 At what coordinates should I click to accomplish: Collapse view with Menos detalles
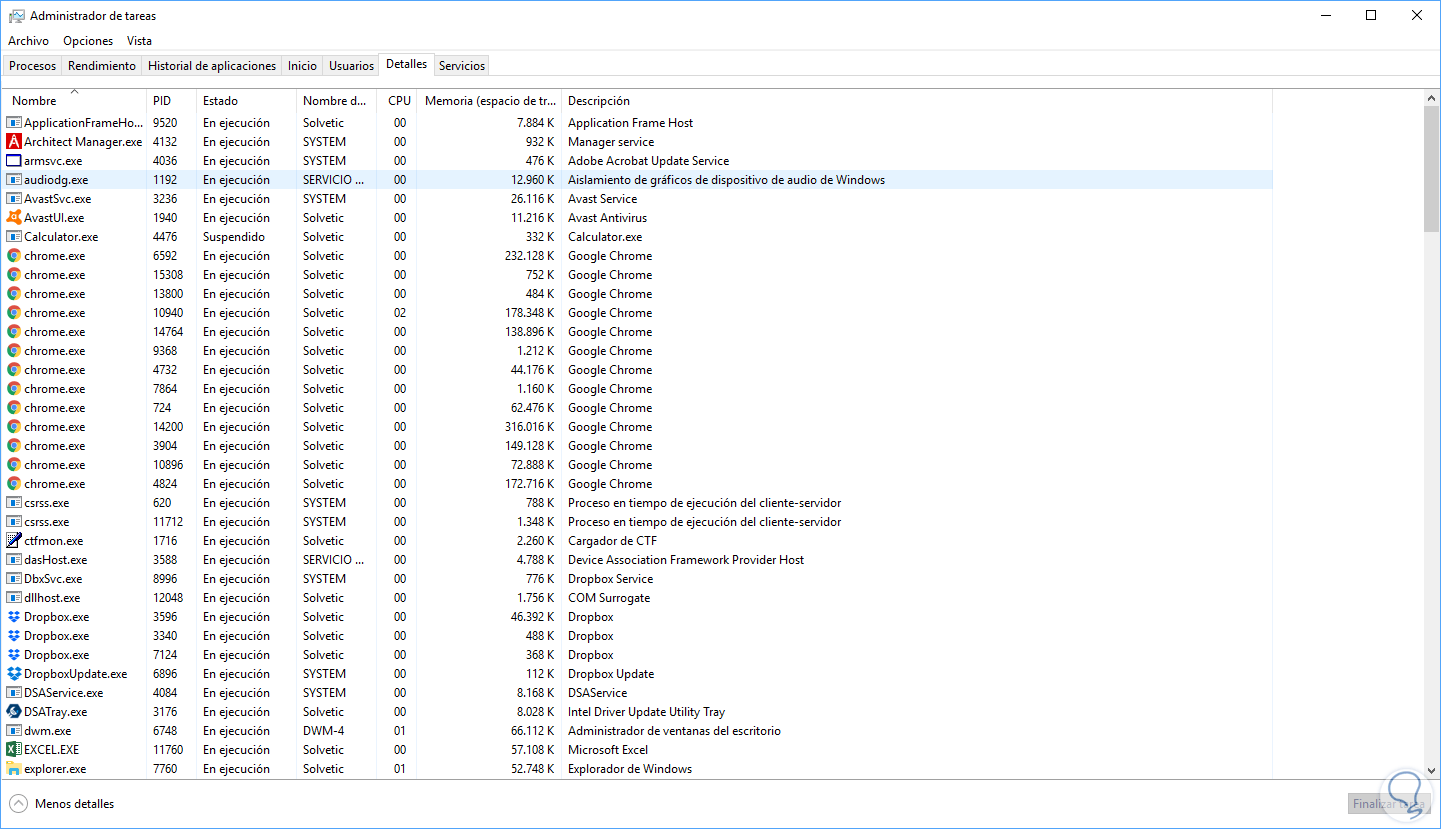pos(62,804)
